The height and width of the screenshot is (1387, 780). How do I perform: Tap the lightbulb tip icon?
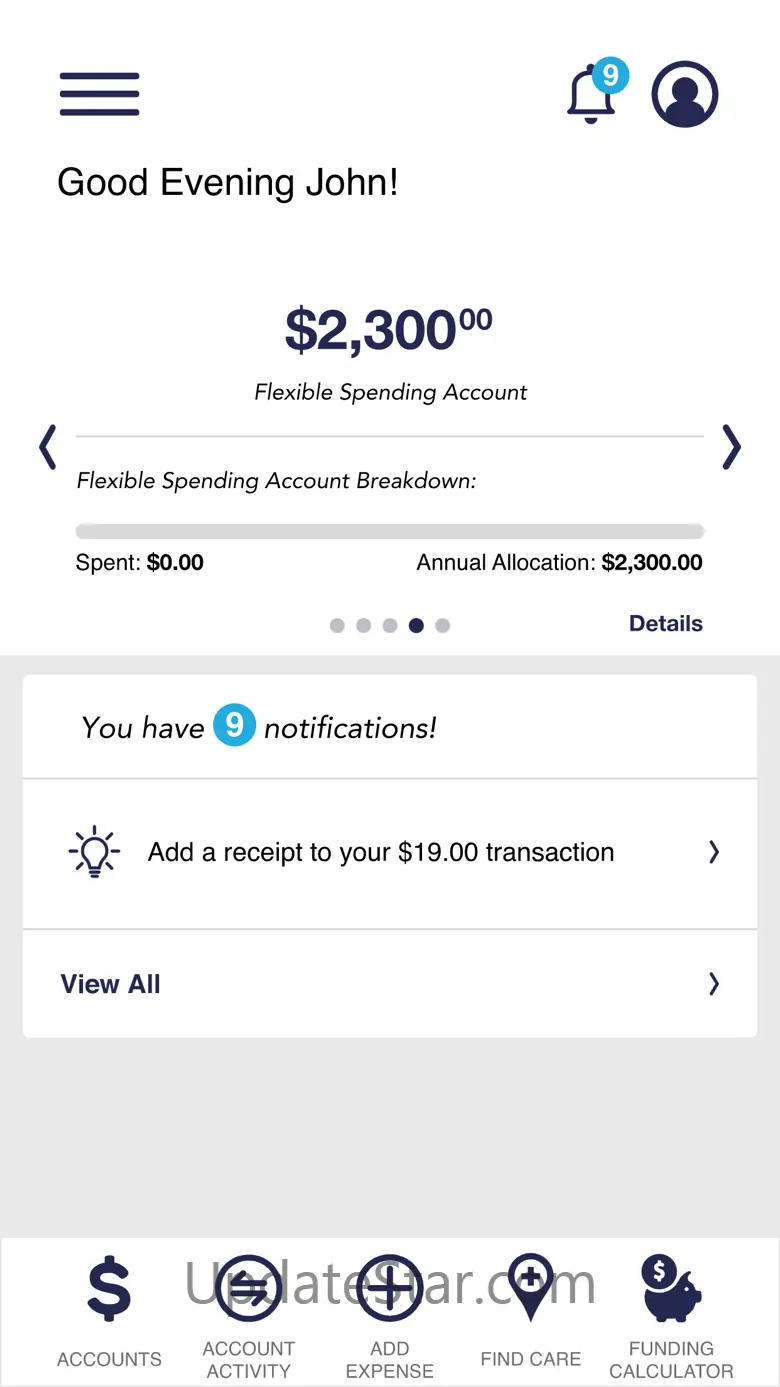(94, 852)
